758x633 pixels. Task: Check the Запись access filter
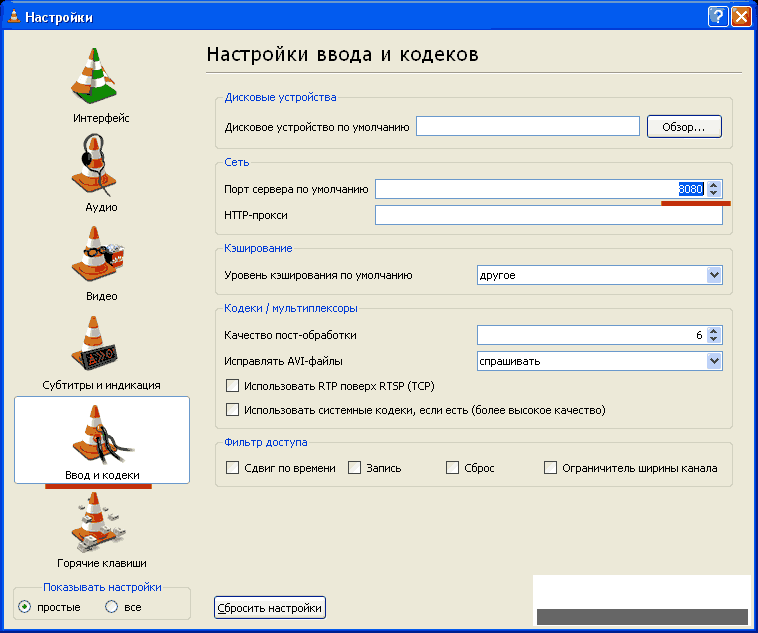354,468
